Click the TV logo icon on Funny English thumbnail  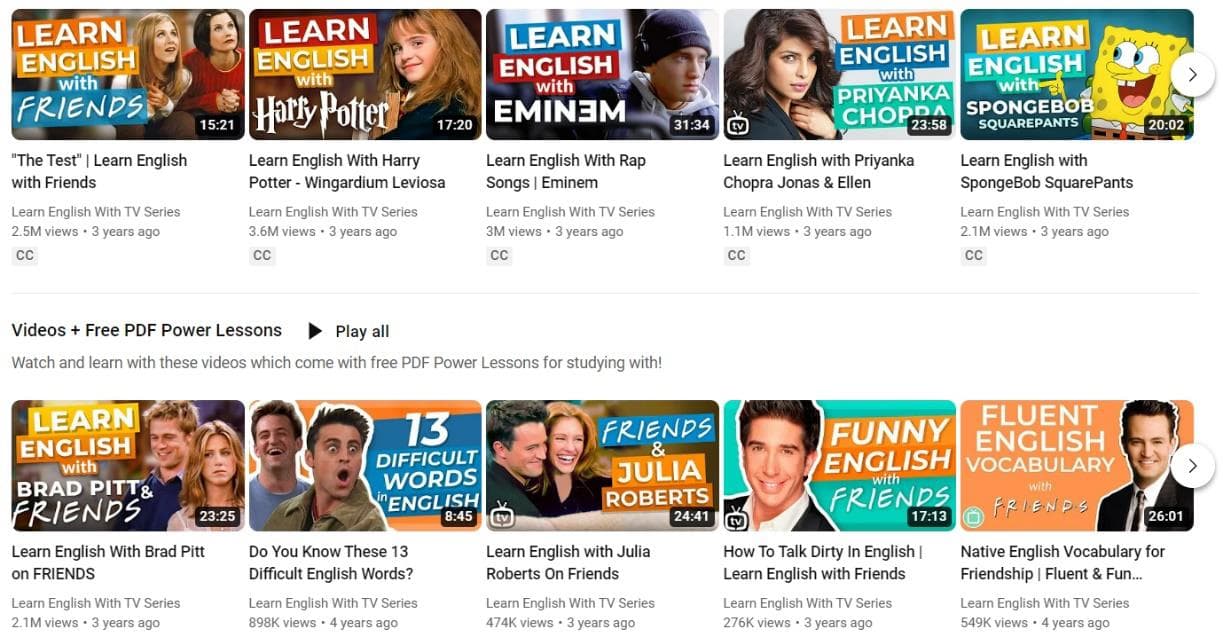tap(738, 516)
